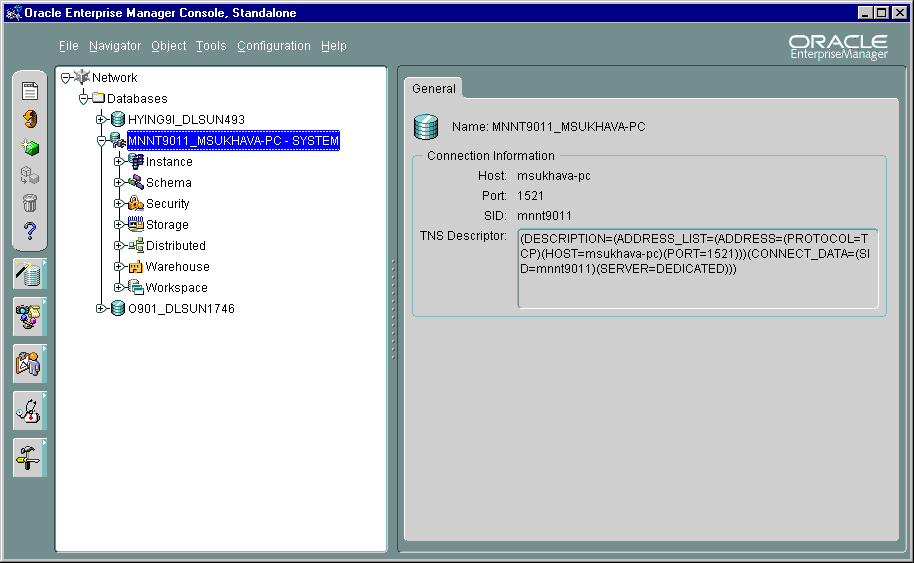Click the SID value mnnt9011
The width and height of the screenshot is (914, 563).
(x=544, y=216)
